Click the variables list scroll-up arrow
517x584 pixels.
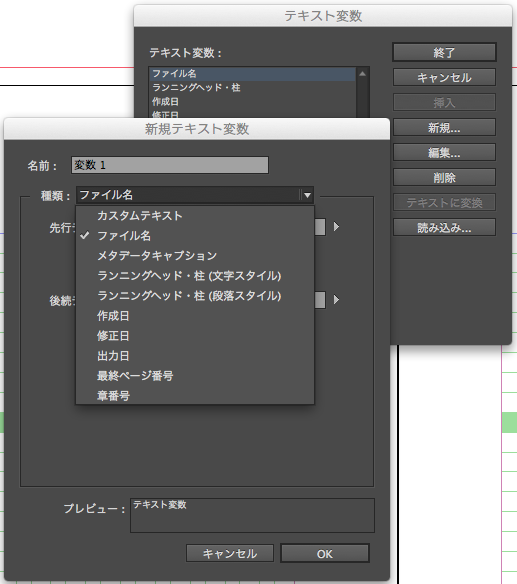point(362,74)
